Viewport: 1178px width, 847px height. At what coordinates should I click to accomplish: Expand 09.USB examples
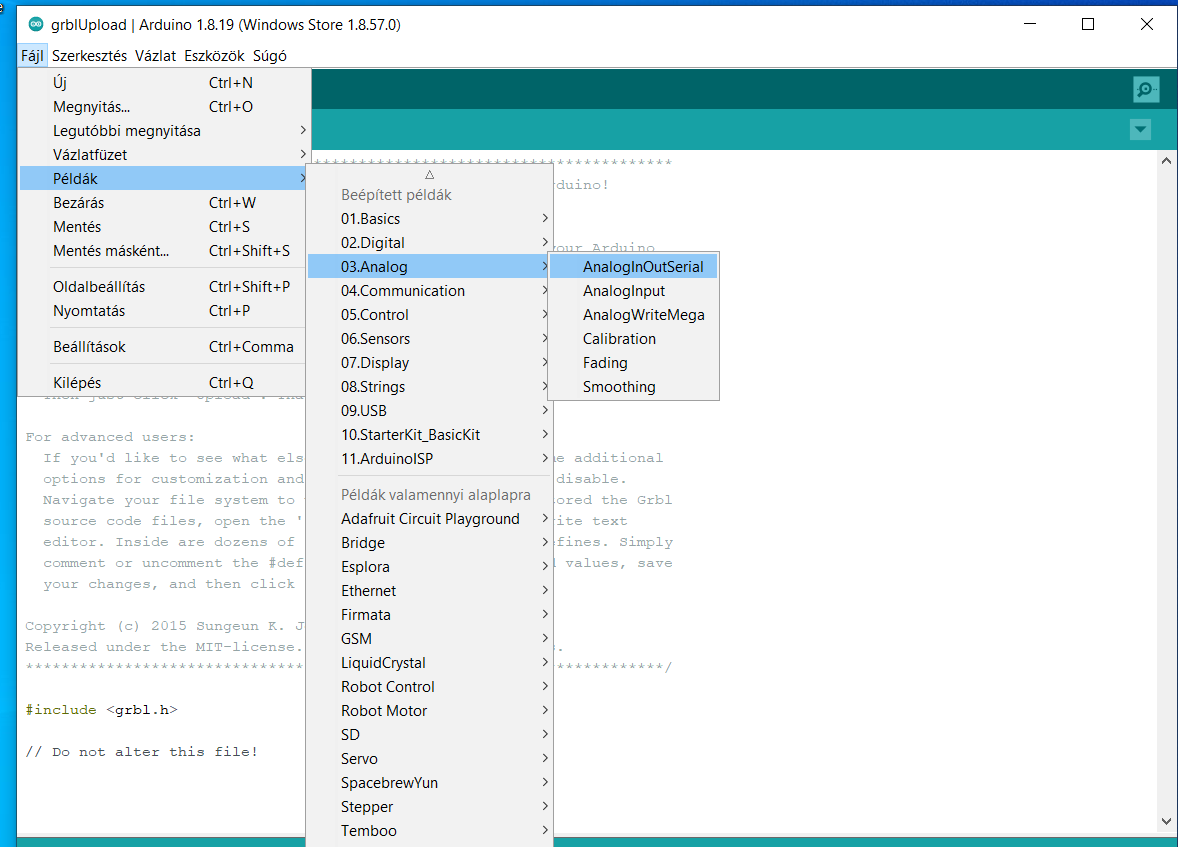point(429,411)
